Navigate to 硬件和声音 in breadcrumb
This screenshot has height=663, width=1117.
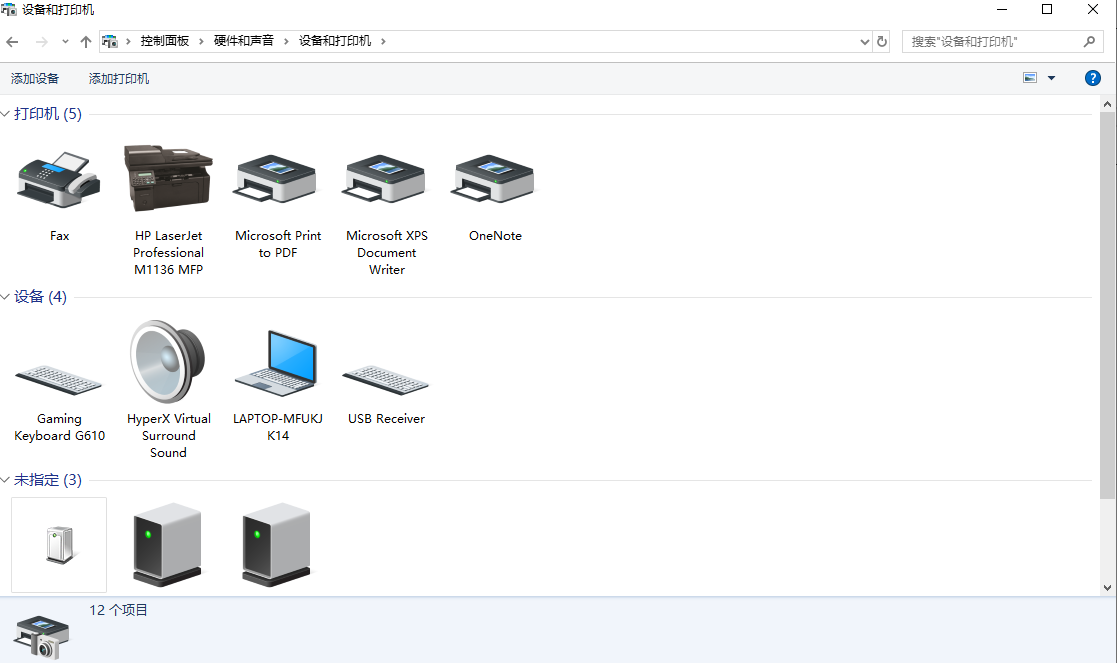[244, 41]
